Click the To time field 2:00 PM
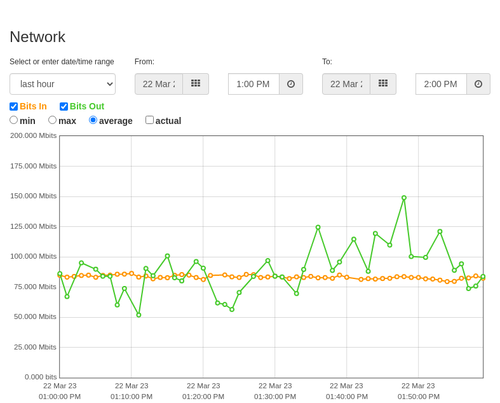Screen dimensions: 500x403 click(x=441, y=84)
